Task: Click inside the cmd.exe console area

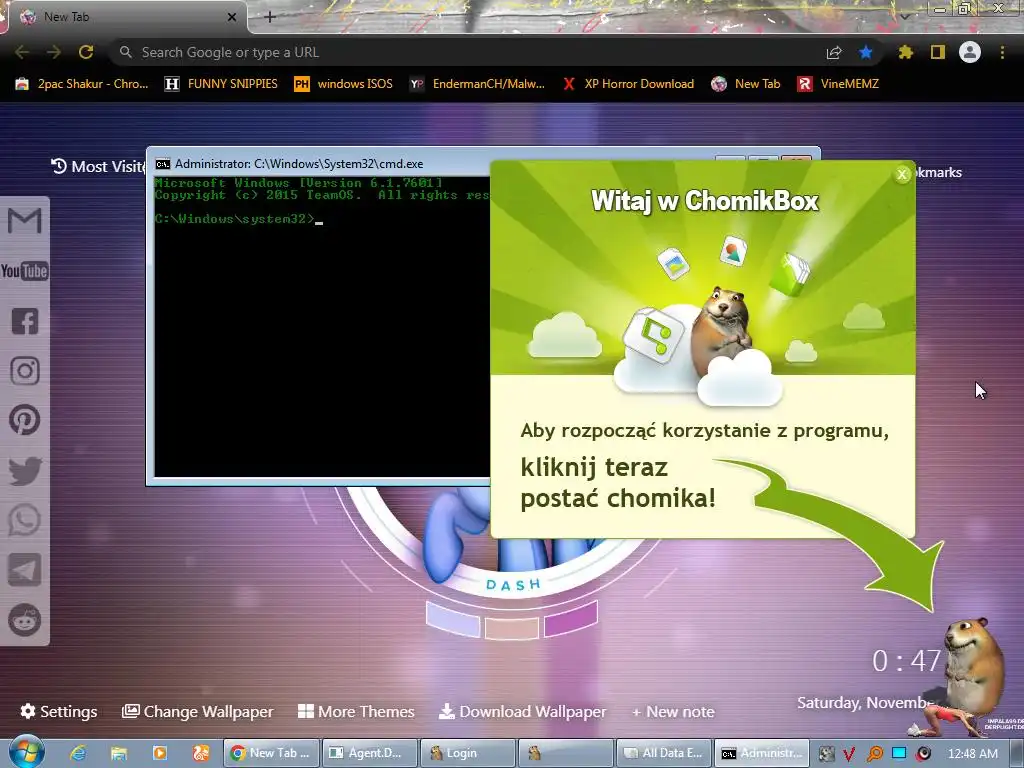Action: [322, 327]
